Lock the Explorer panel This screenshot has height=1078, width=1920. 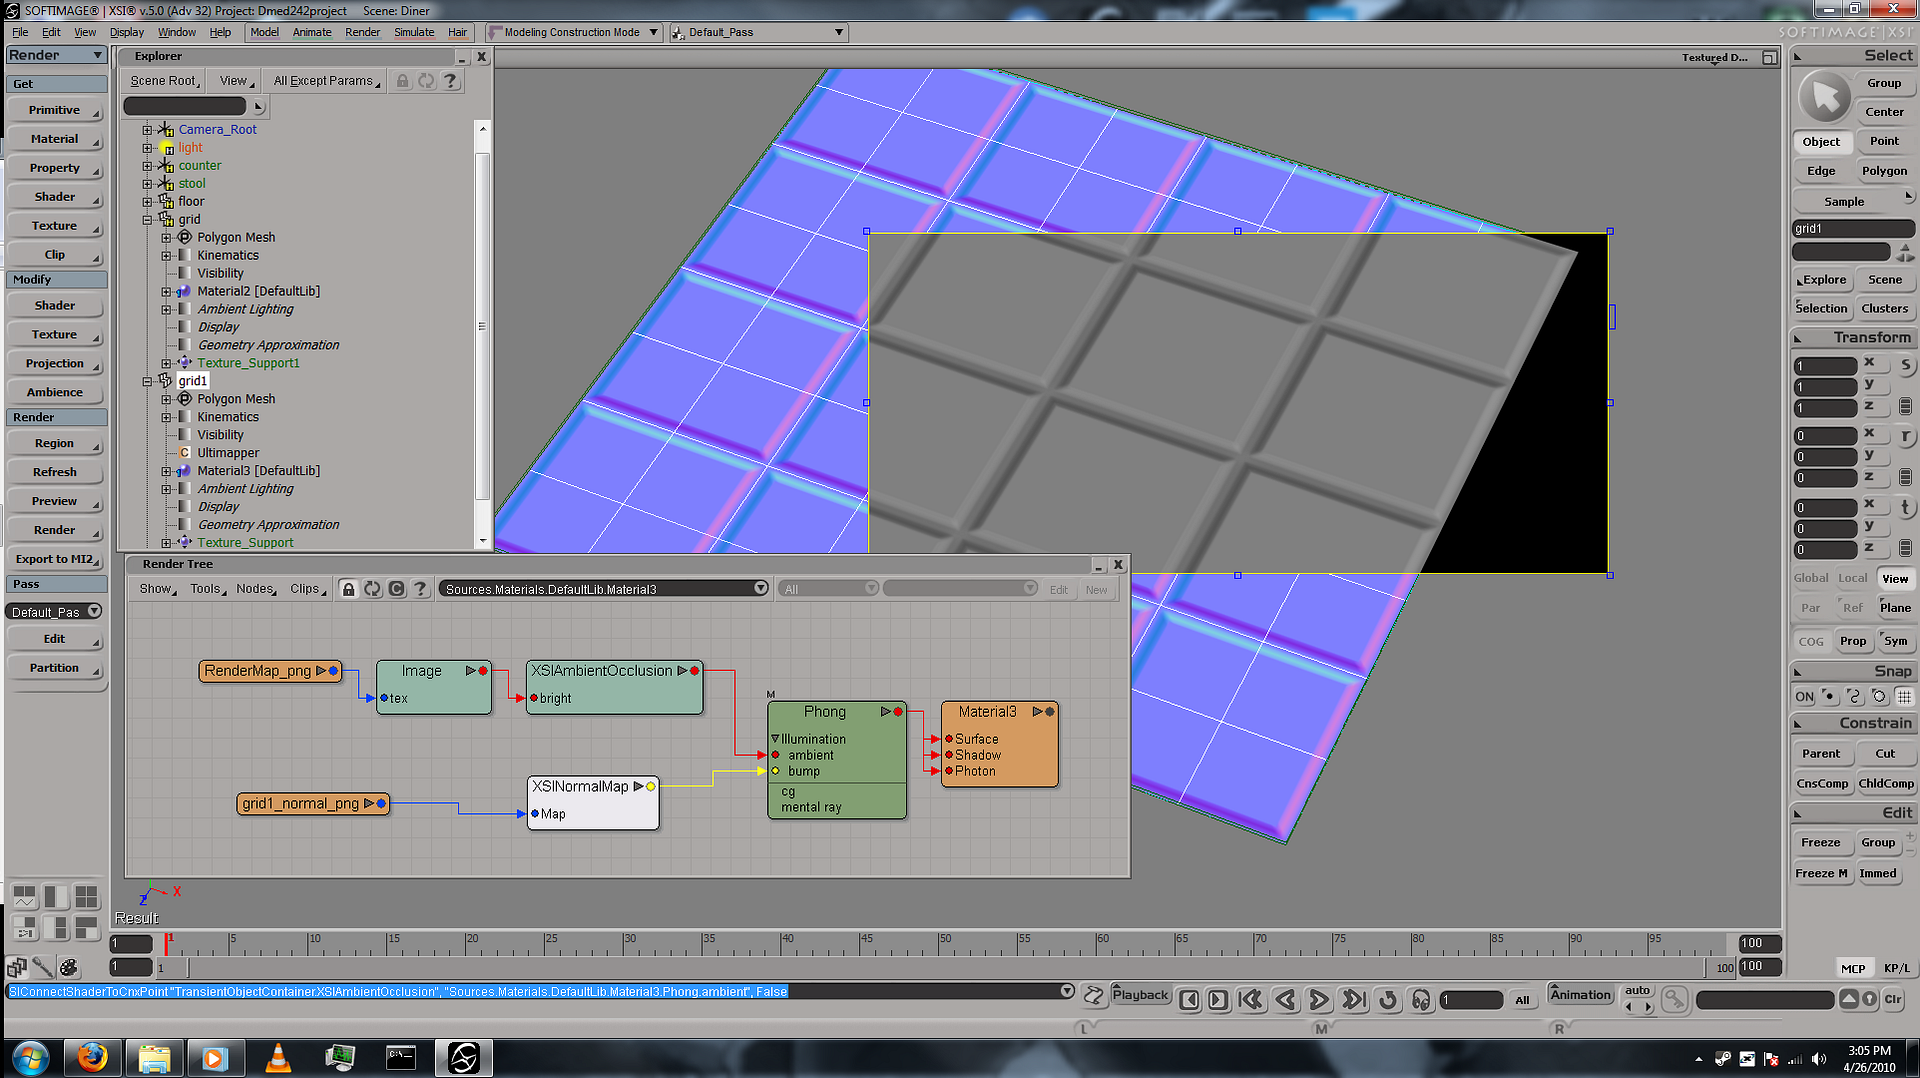(402, 81)
